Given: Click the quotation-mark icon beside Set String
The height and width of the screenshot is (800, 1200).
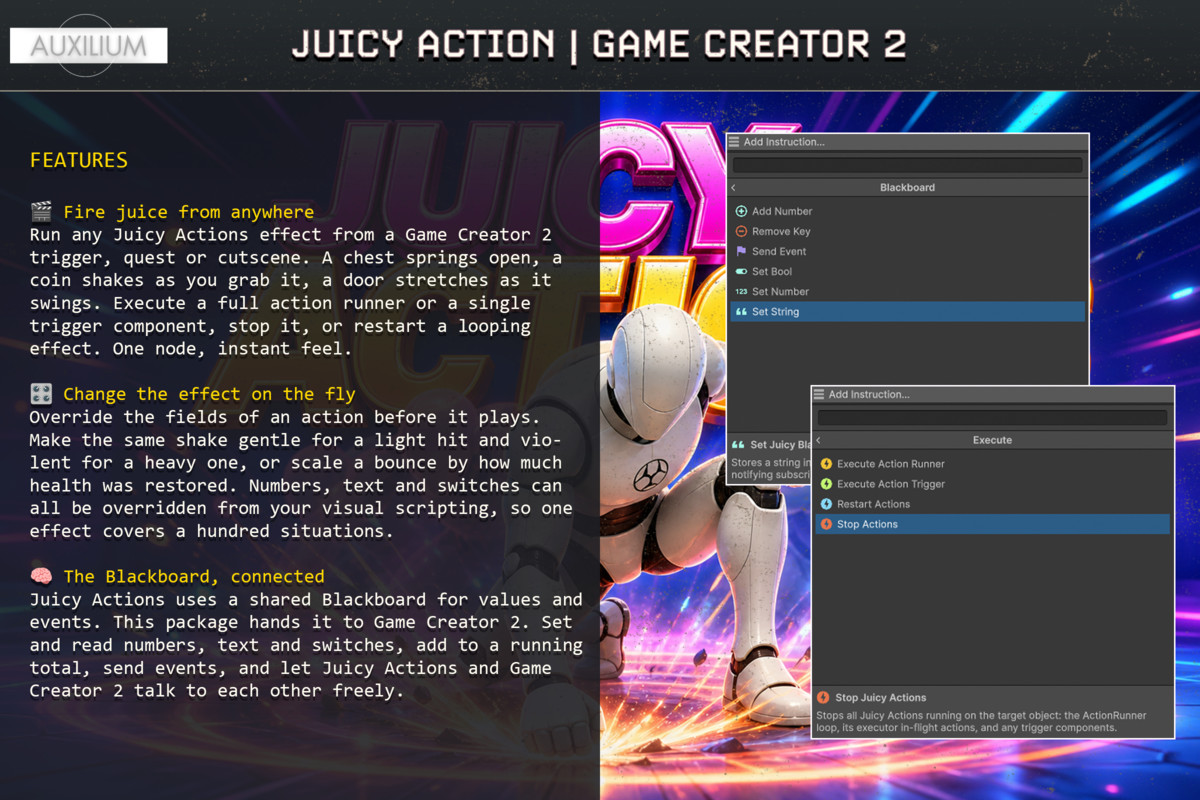Looking at the screenshot, I should point(741,312).
